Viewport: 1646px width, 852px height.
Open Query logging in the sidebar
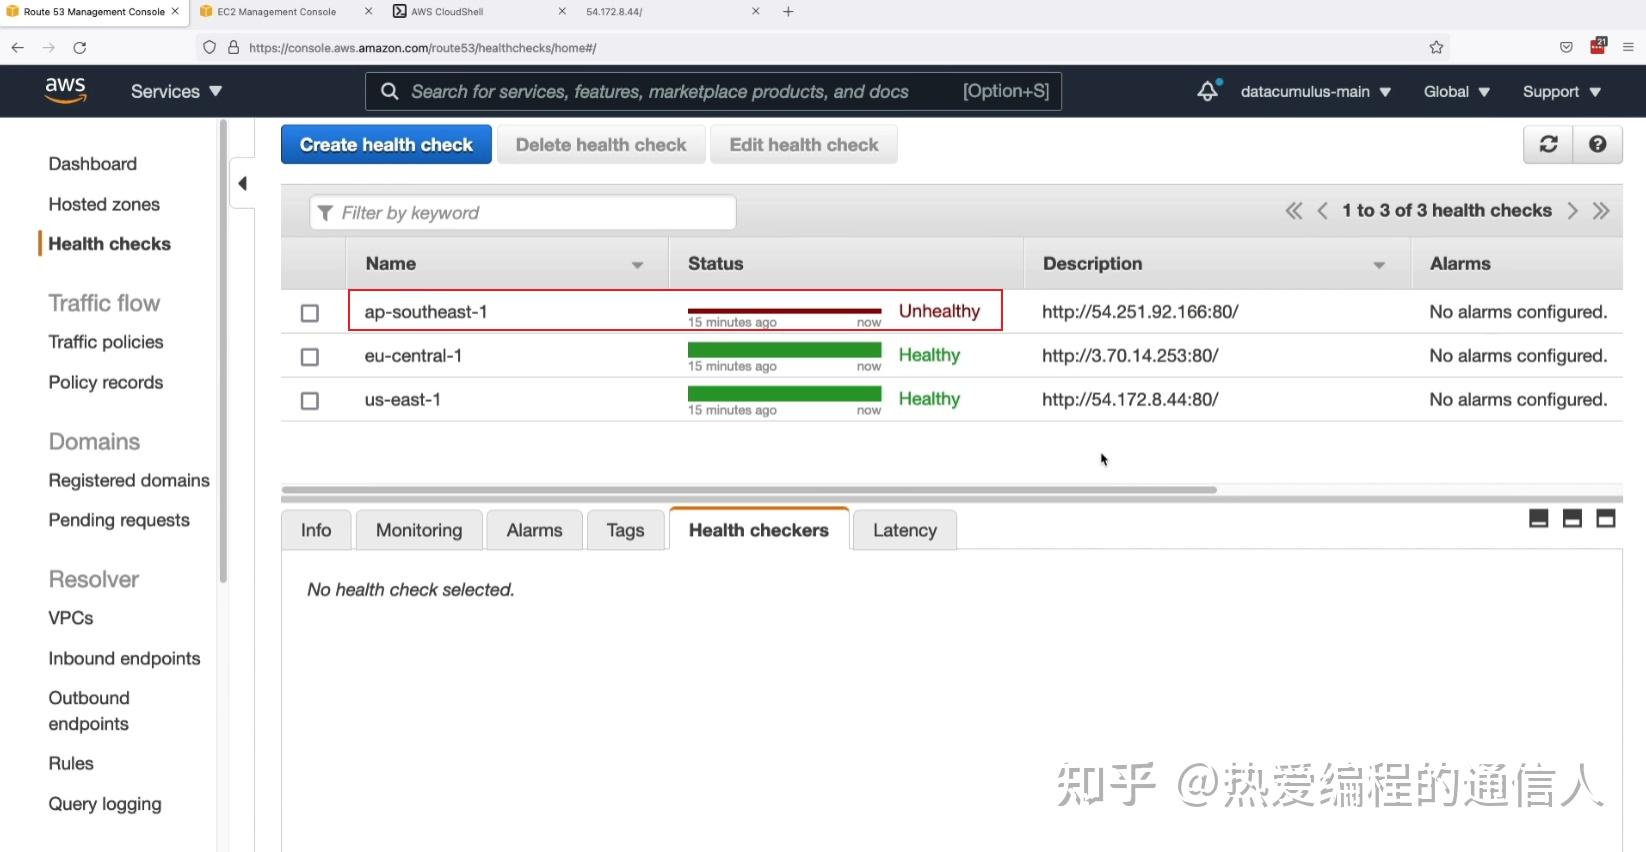pos(105,804)
